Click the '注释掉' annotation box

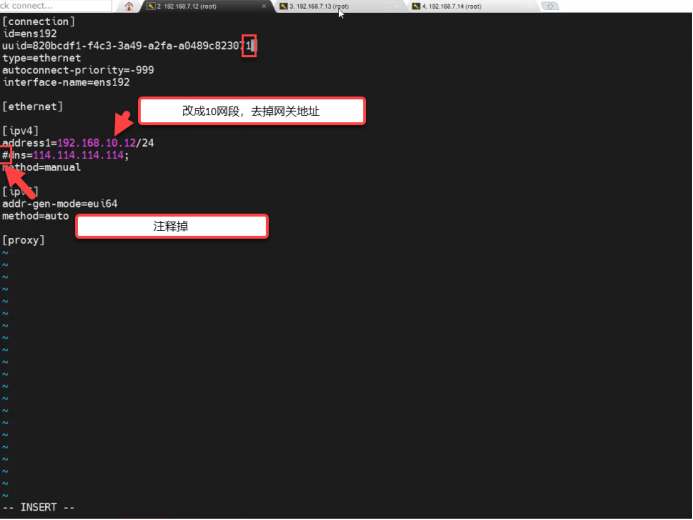171,227
